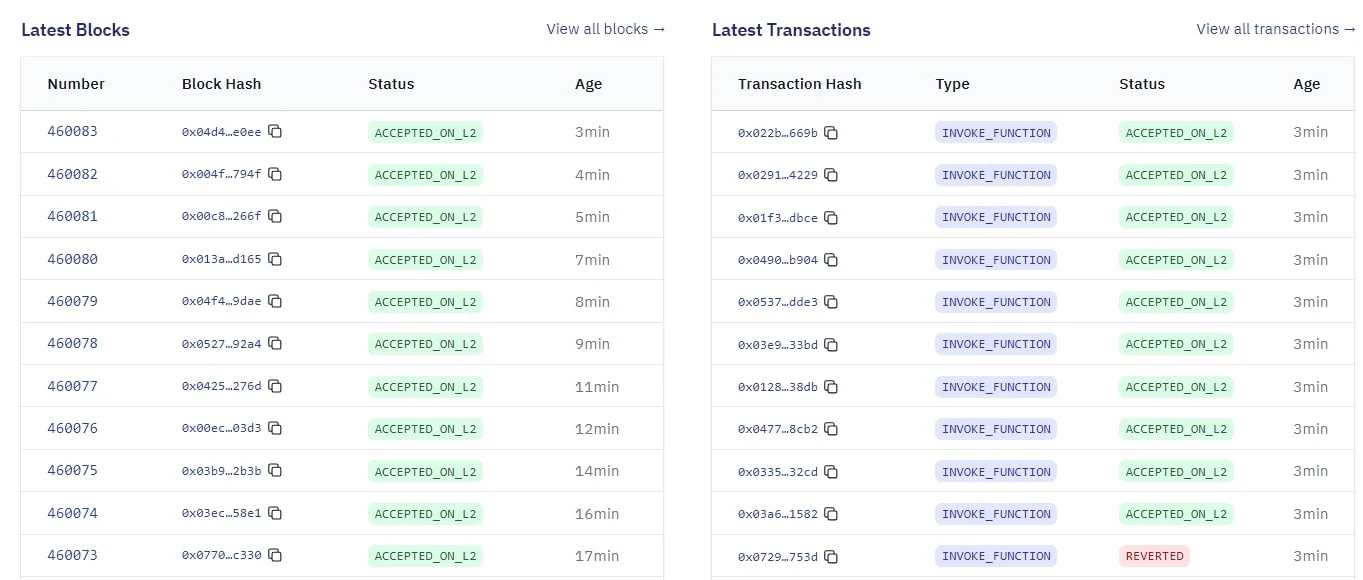Image resolution: width=1363 pixels, height=580 pixels.
Task: Copy block hash 0x03ec…58e1
Action: (275, 513)
